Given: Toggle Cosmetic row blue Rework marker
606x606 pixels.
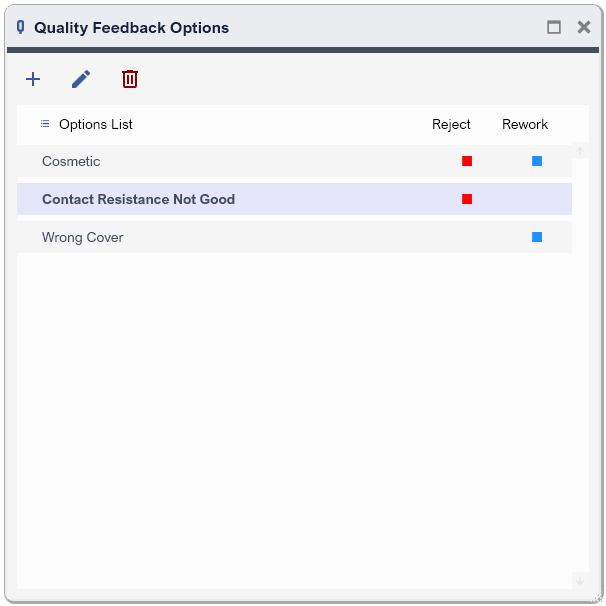Looking at the screenshot, I should 537,161.
